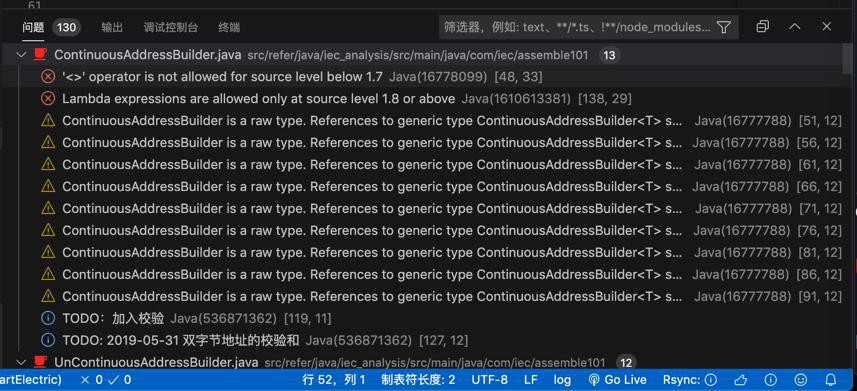Switch to the 终端 tab
Screen dimensions: 857x391
[229, 27]
